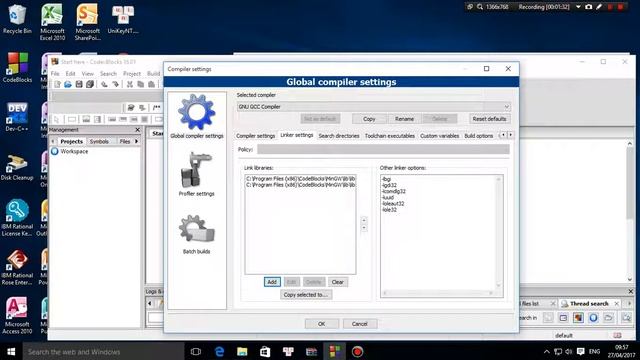Select Workspace item in Projects tree
The width and height of the screenshot is (640, 360).
[x=74, y=151]
